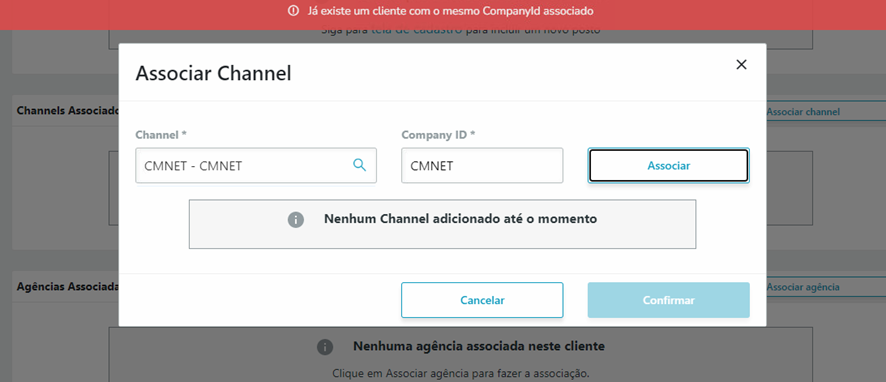Focus the Channel field containing CMNET - CMNET
This screenshot has height=382, width=886.
(256, 166)
